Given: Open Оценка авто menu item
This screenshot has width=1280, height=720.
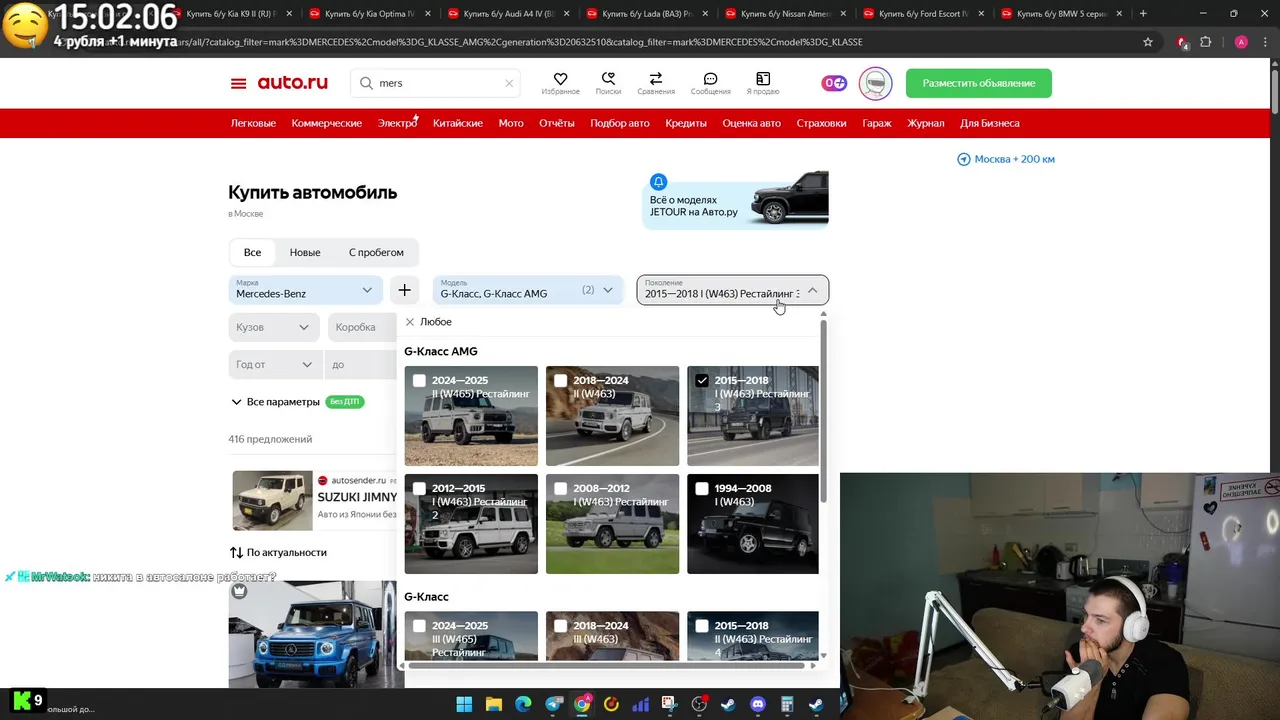Looking at the screenshot, I should pos(752,123).
